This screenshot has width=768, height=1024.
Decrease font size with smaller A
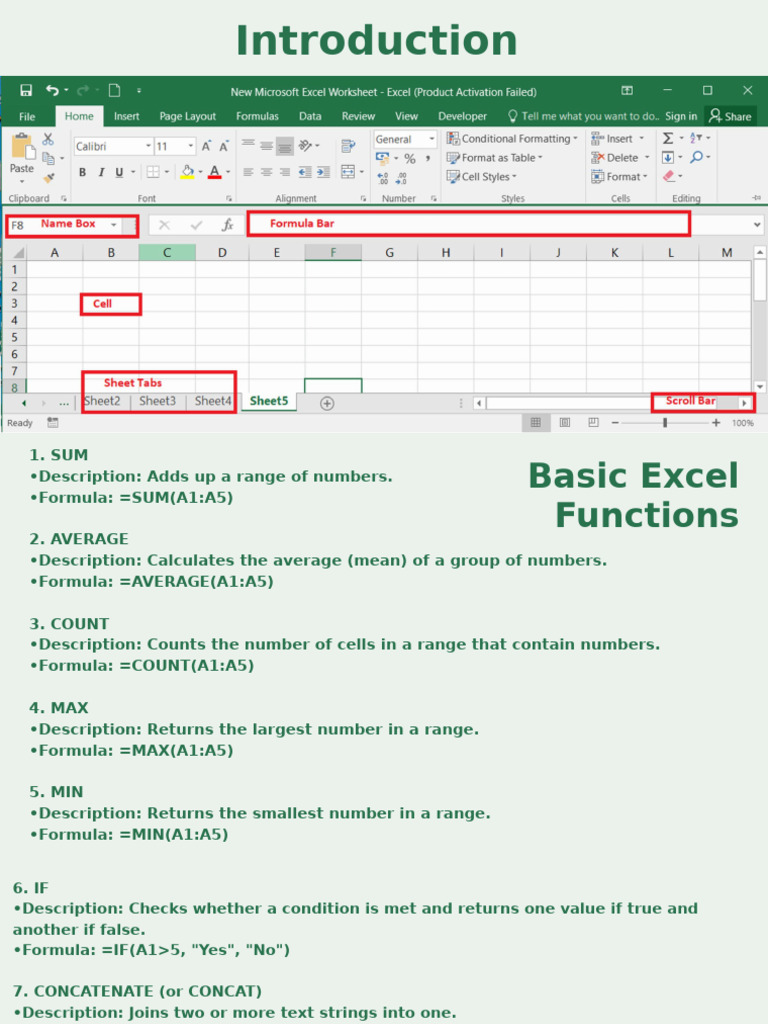223,146
